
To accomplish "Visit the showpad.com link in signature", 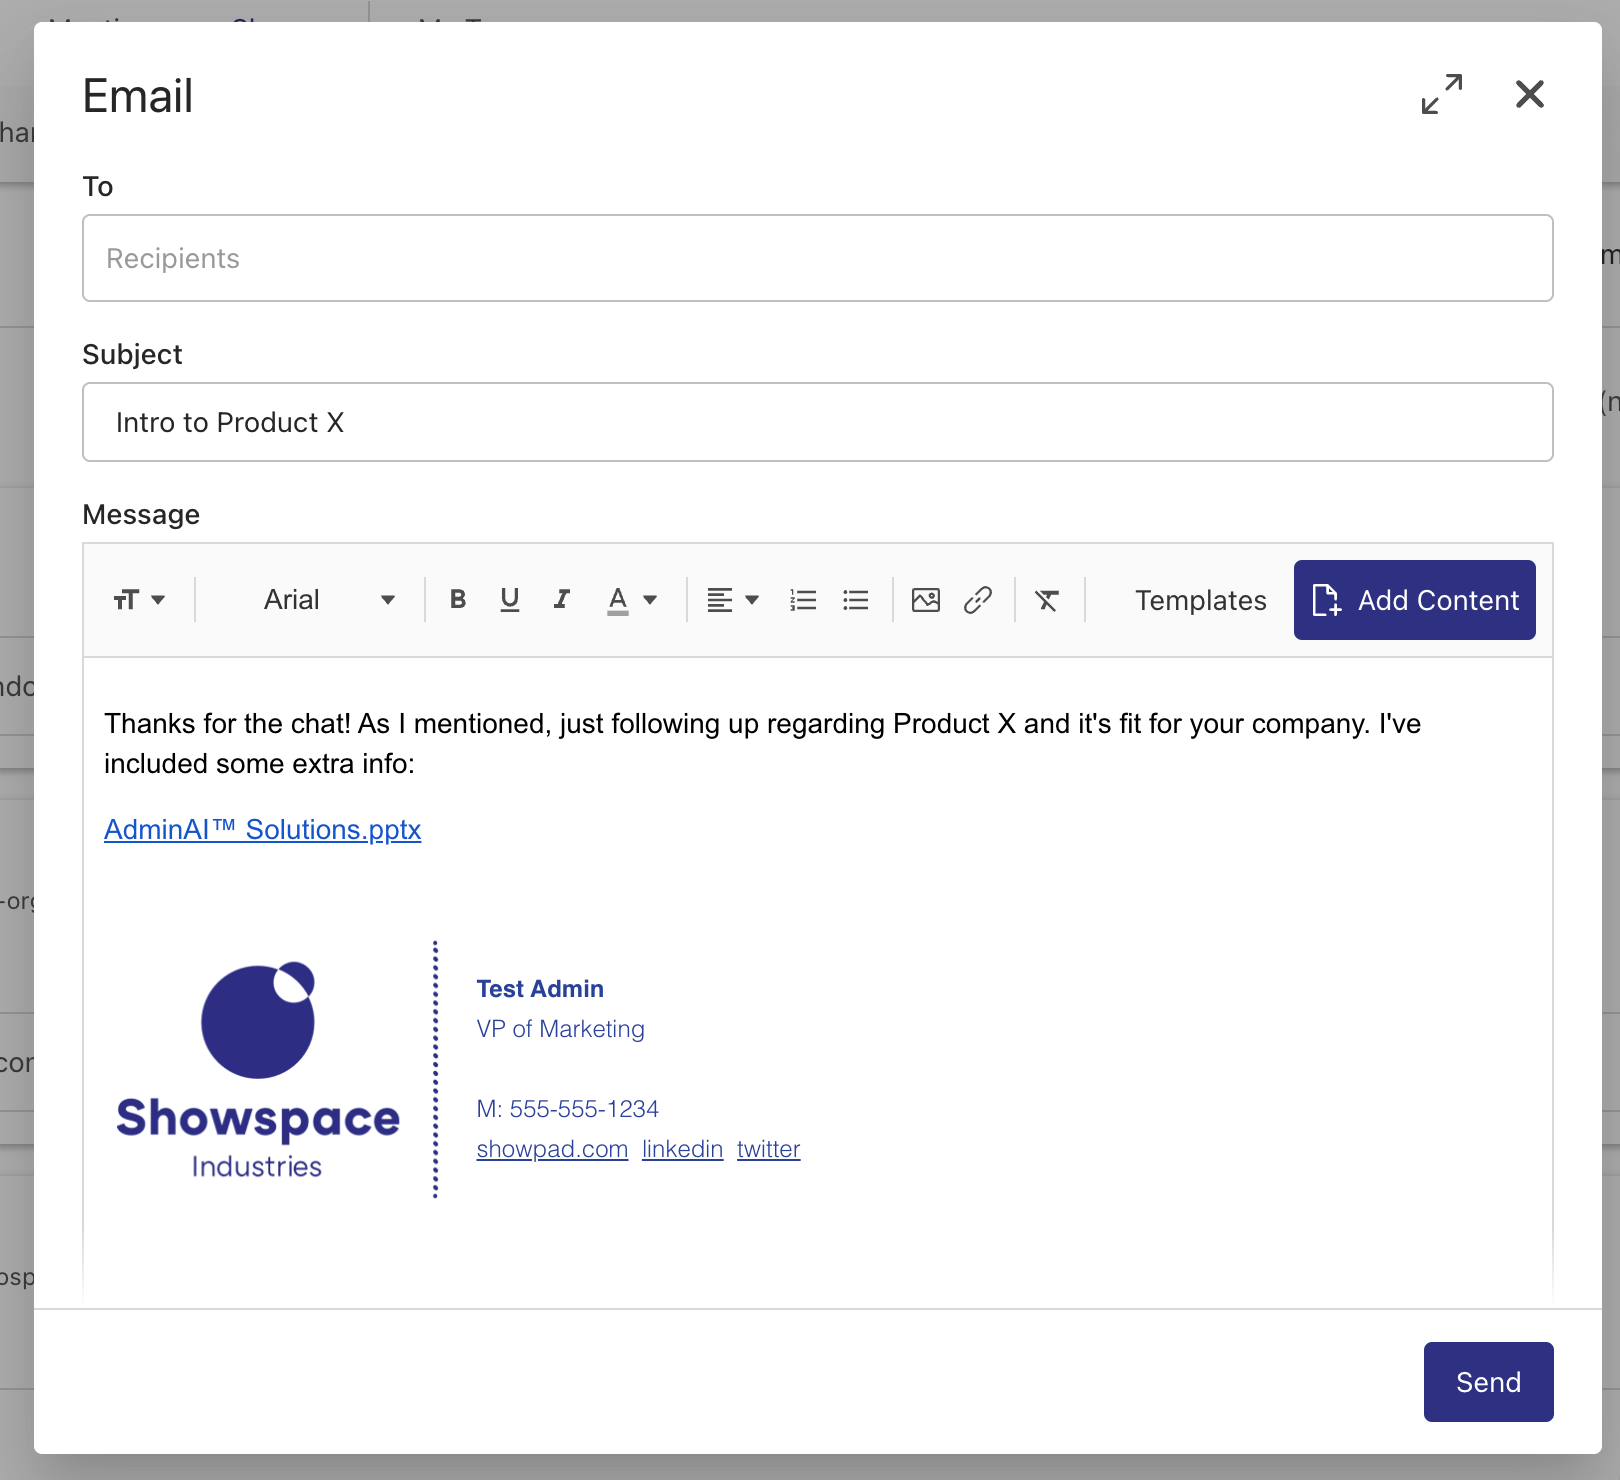I will pyautogui.click(x=552, y=1149).
